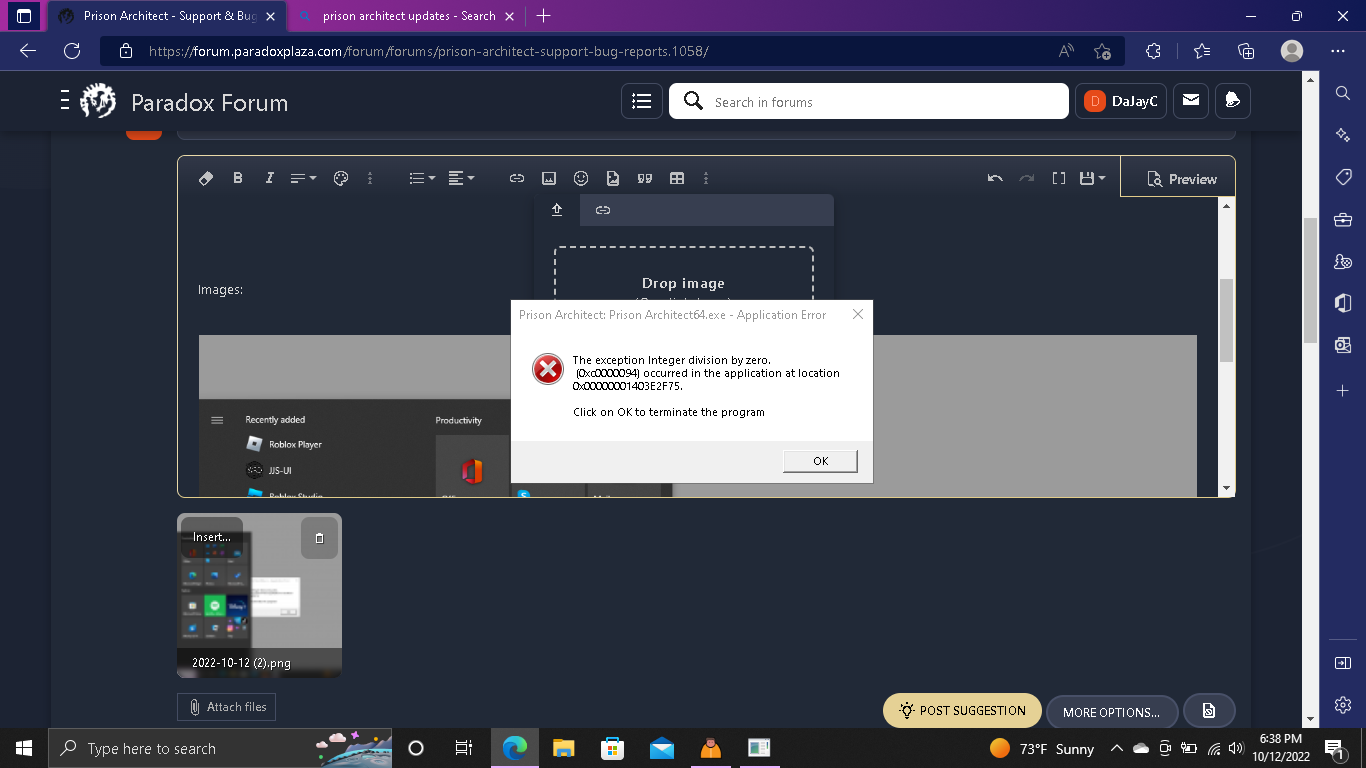
Task: Toggle italic formatting in the editor
Action: pyautogui.click(x=269, y=178)
